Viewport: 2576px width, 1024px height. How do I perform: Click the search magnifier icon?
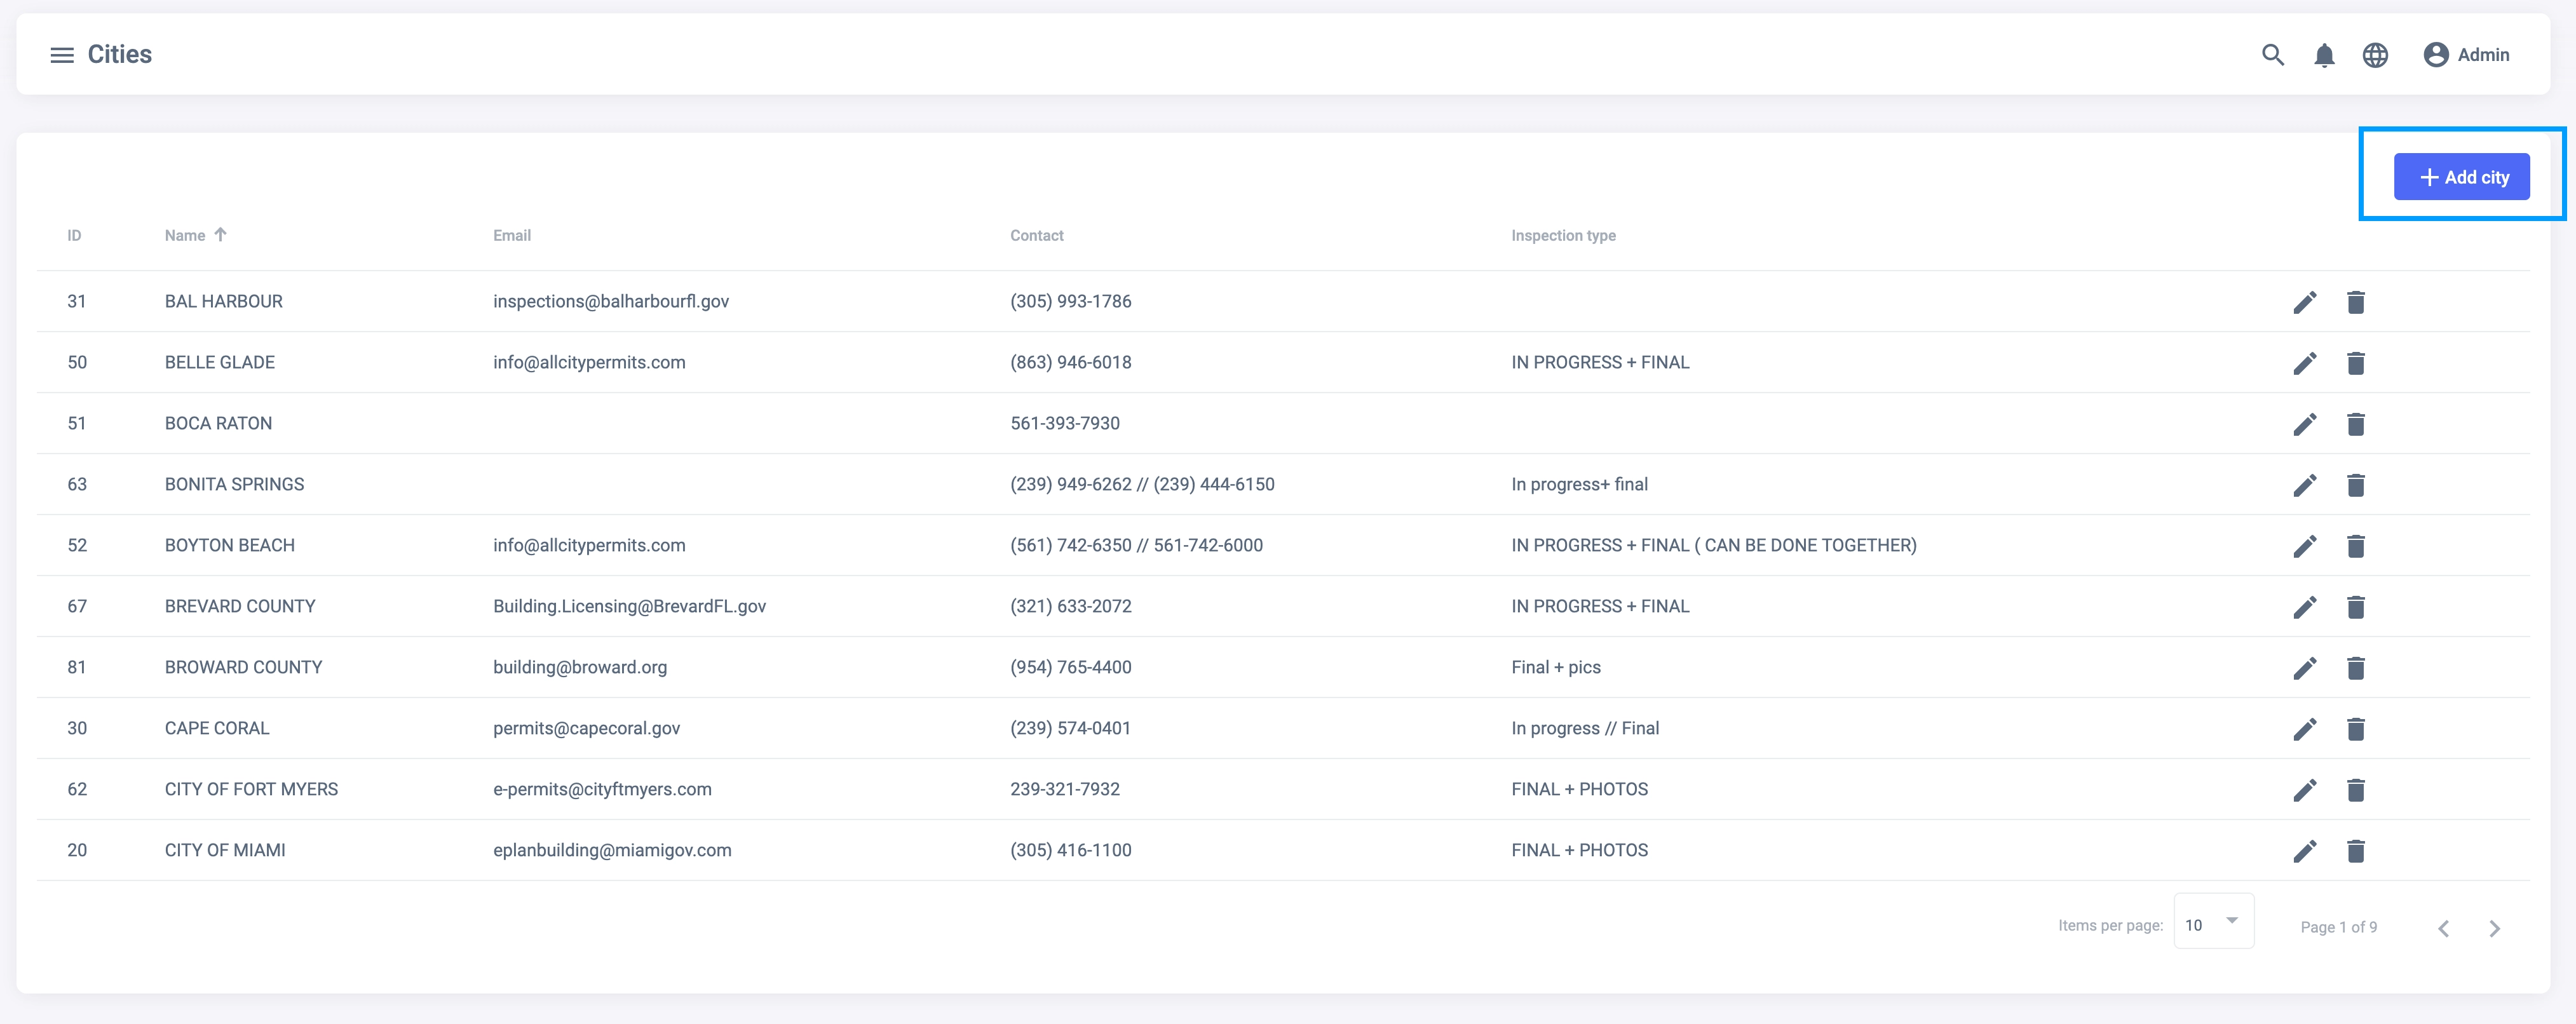2272,55
